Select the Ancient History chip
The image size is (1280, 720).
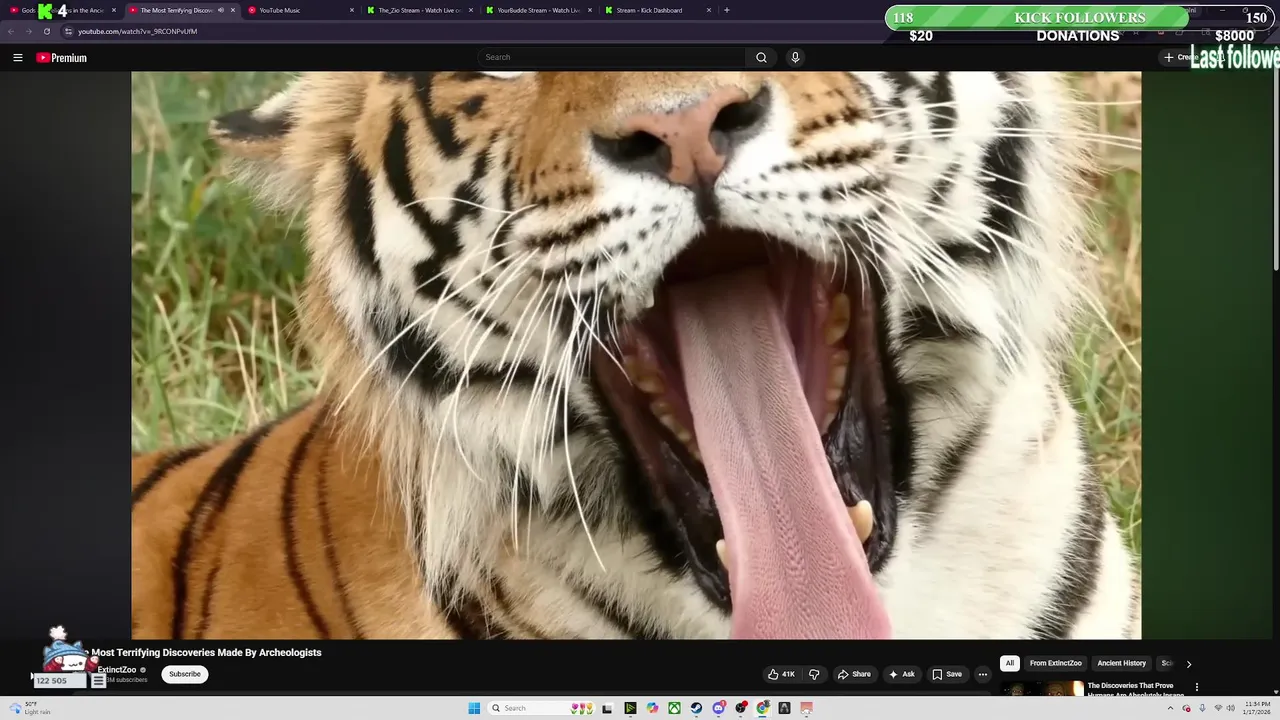[x=1122, y=663]
